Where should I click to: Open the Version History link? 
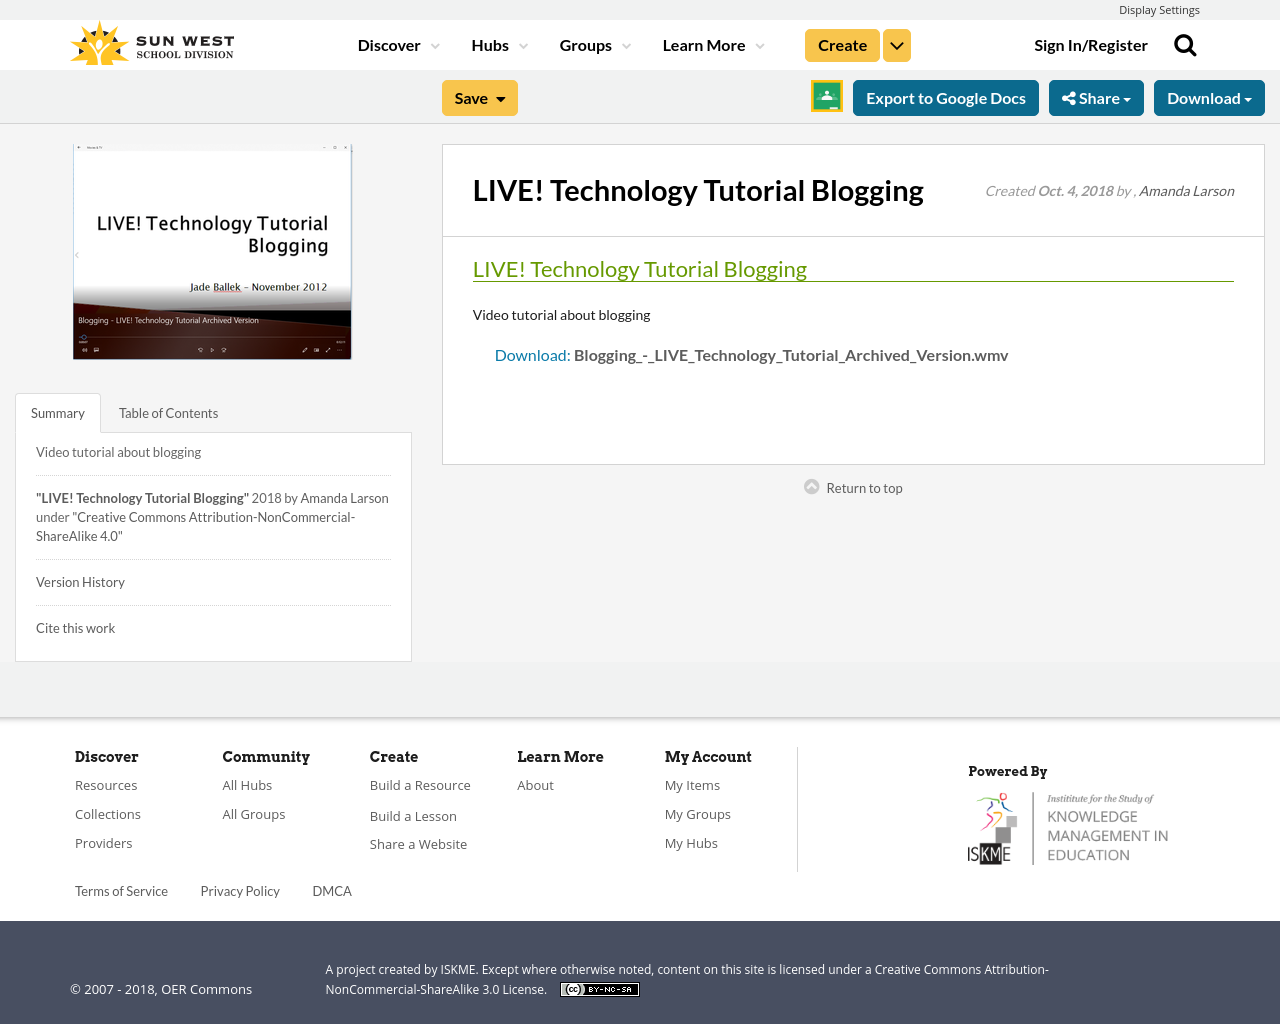80,582
